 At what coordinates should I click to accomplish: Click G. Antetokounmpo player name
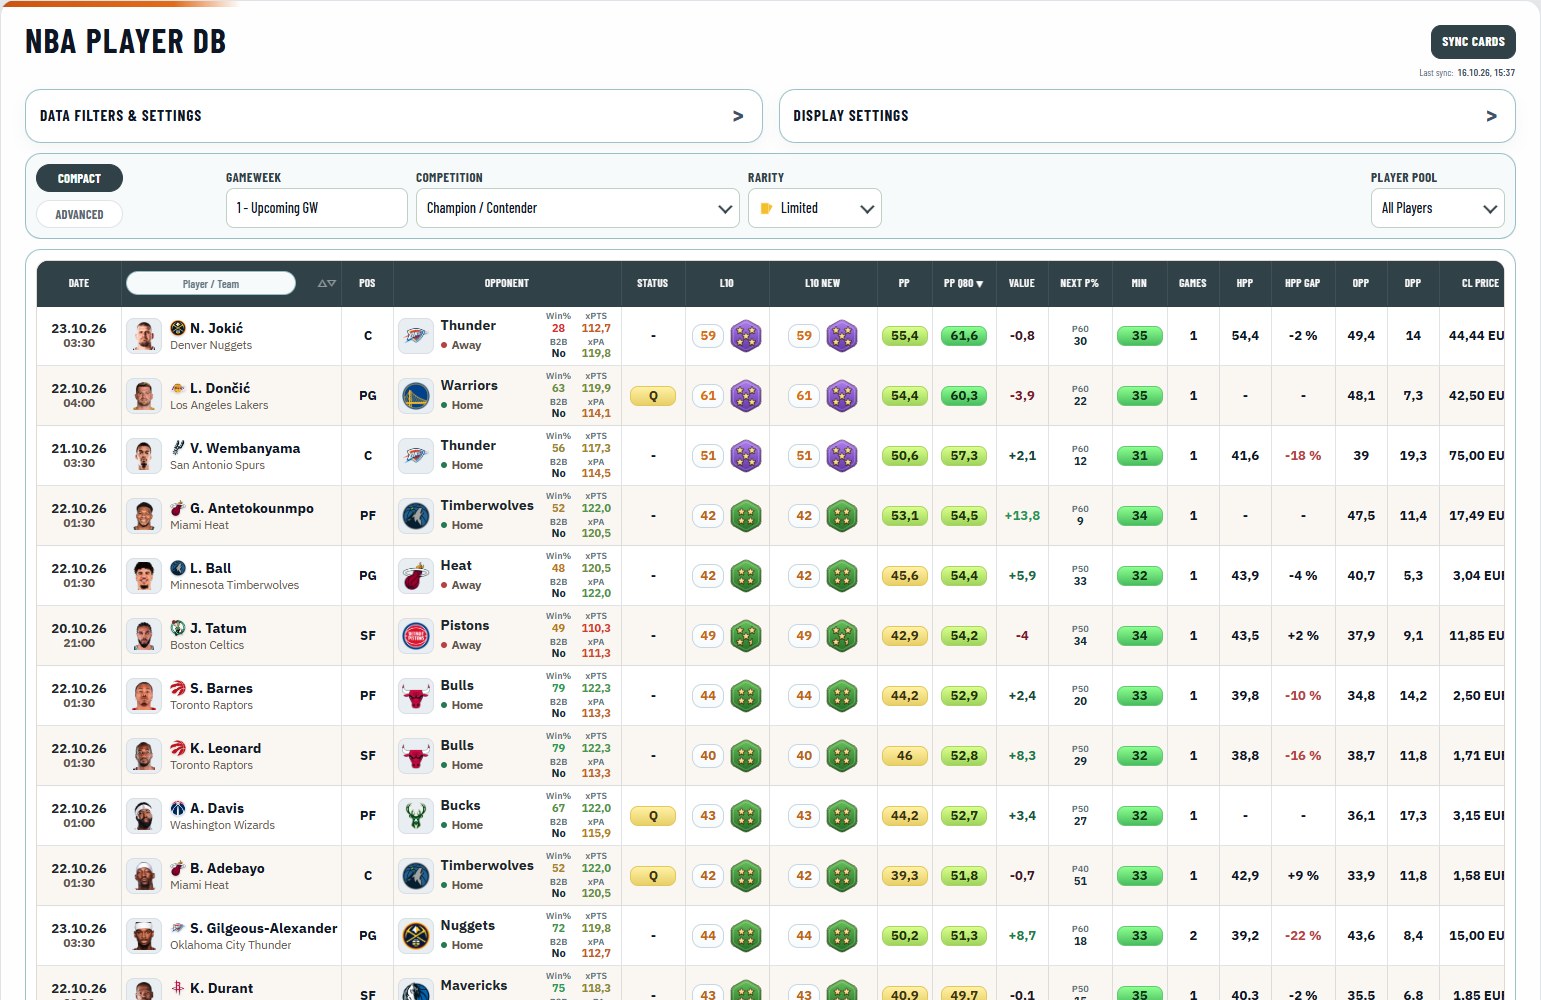pos(252,508)
